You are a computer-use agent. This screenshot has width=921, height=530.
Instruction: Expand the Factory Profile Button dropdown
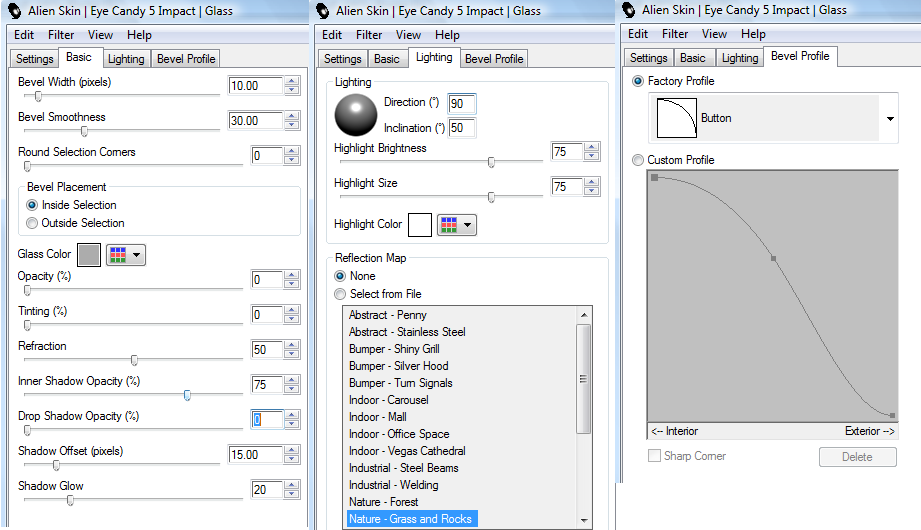(890, 119)
